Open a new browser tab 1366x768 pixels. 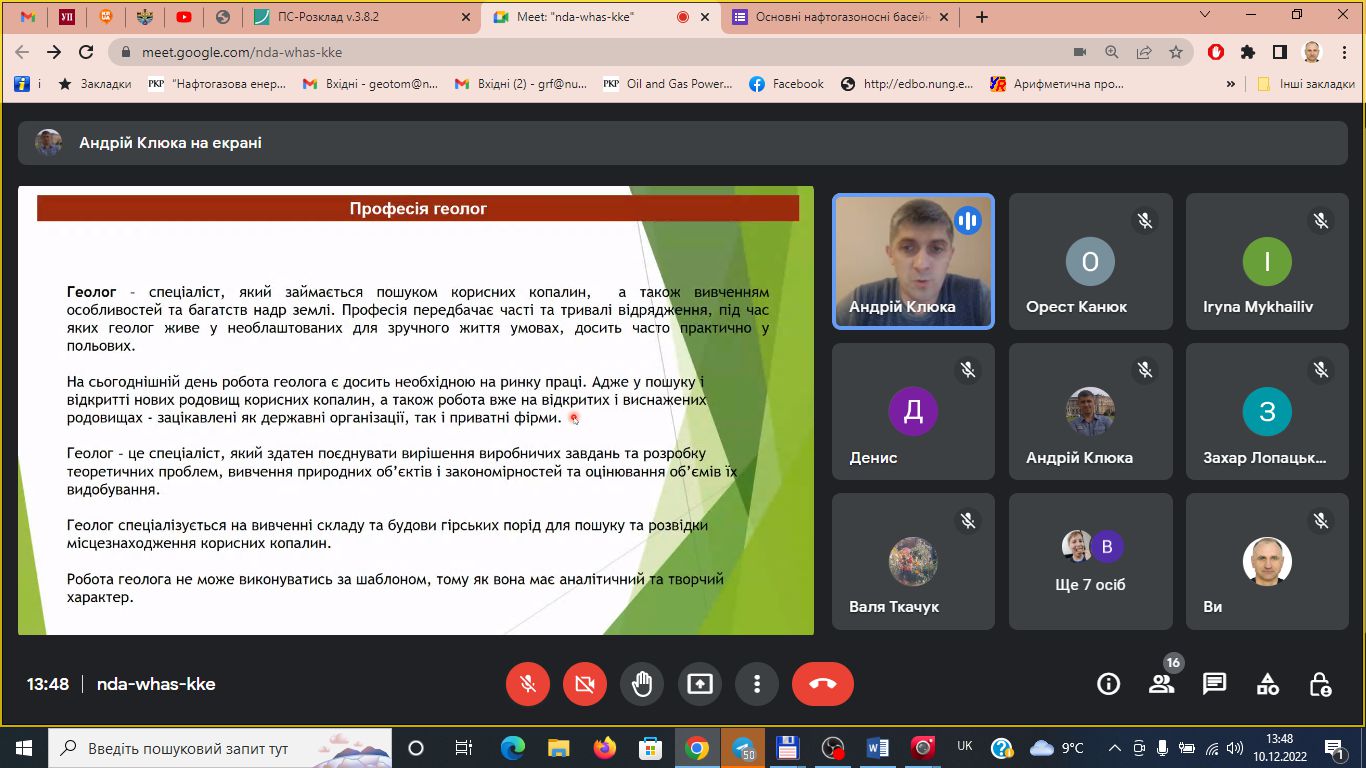pyautogui.click(x=982, y=17)
